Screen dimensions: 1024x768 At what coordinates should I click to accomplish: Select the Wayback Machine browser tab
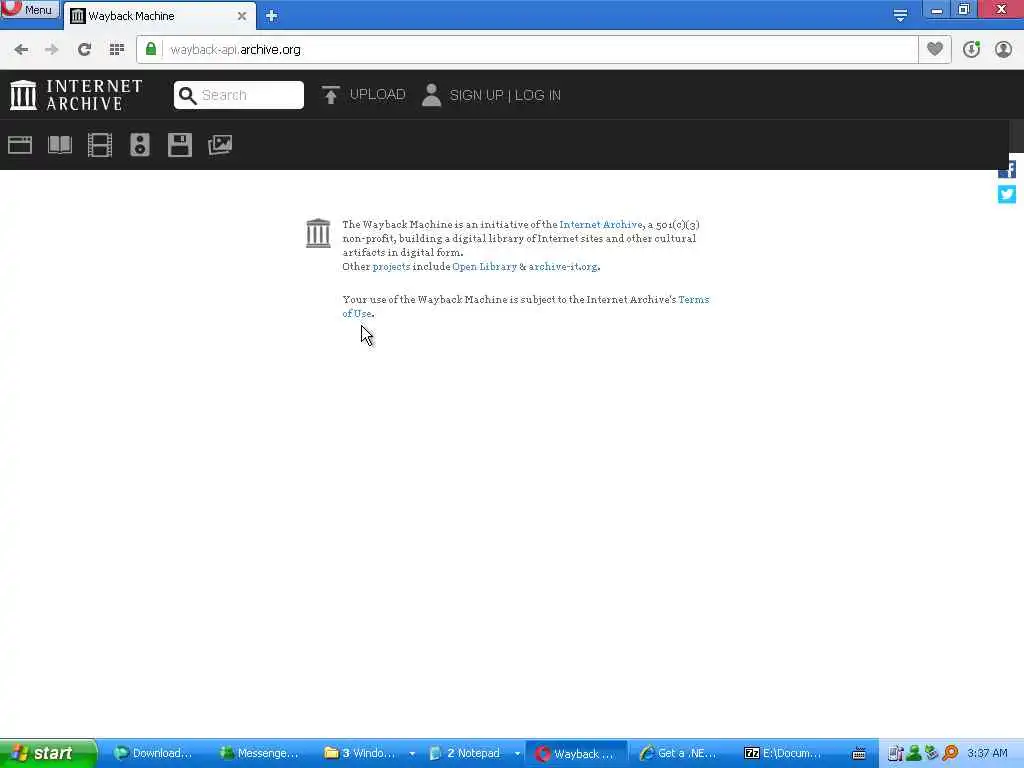pos(157,16)
